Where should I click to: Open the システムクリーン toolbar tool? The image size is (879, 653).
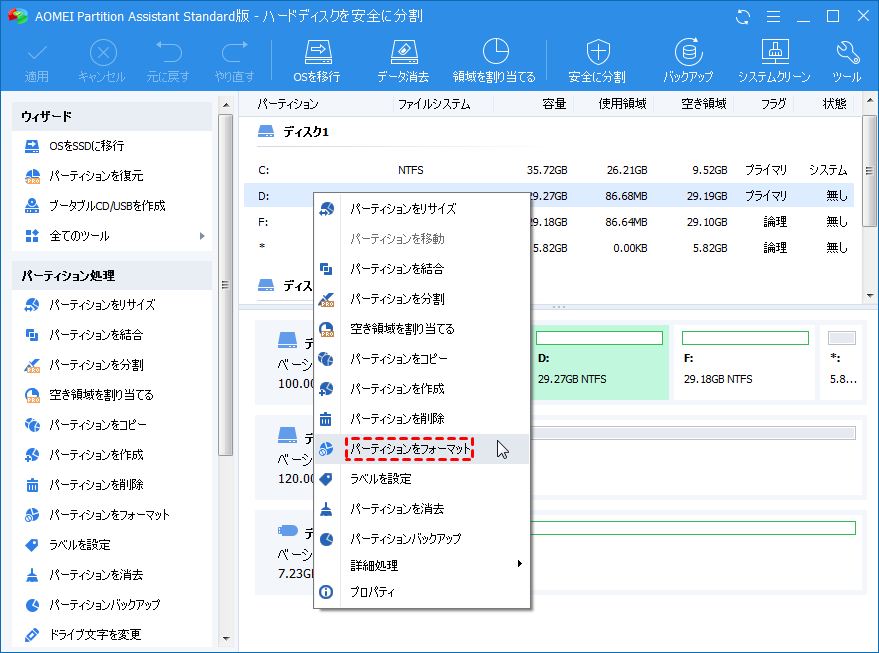(775, 61)
